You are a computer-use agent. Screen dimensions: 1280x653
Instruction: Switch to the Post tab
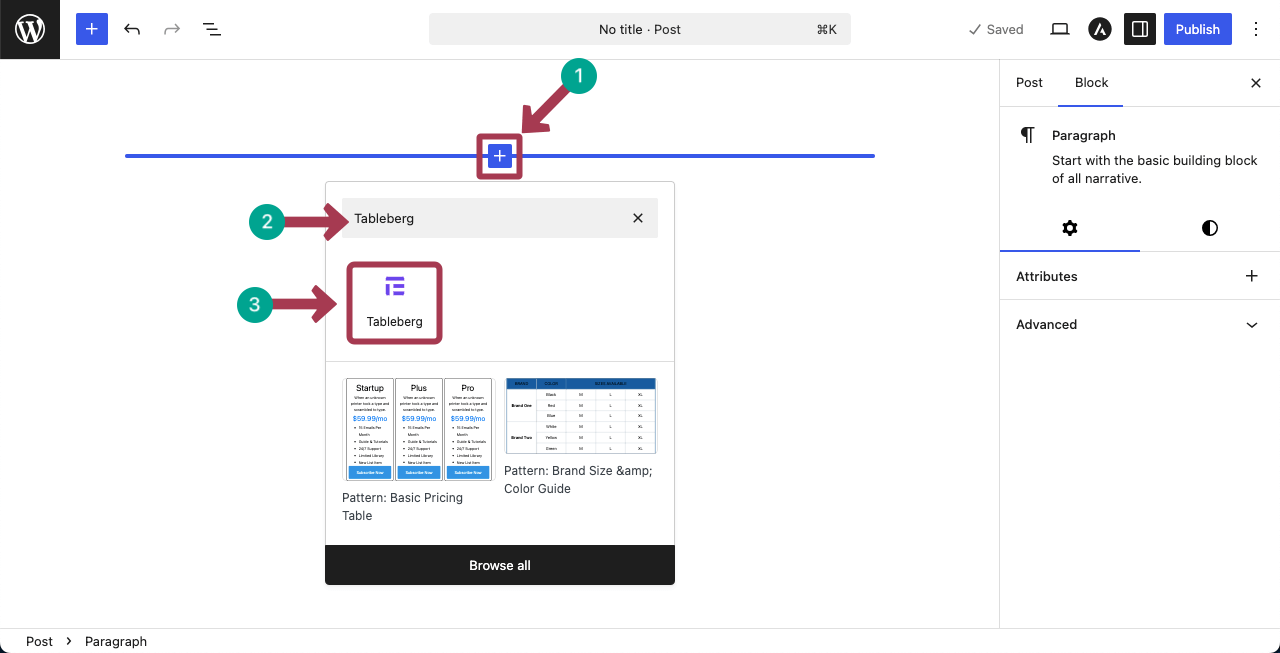click(x=1029, y=83)
